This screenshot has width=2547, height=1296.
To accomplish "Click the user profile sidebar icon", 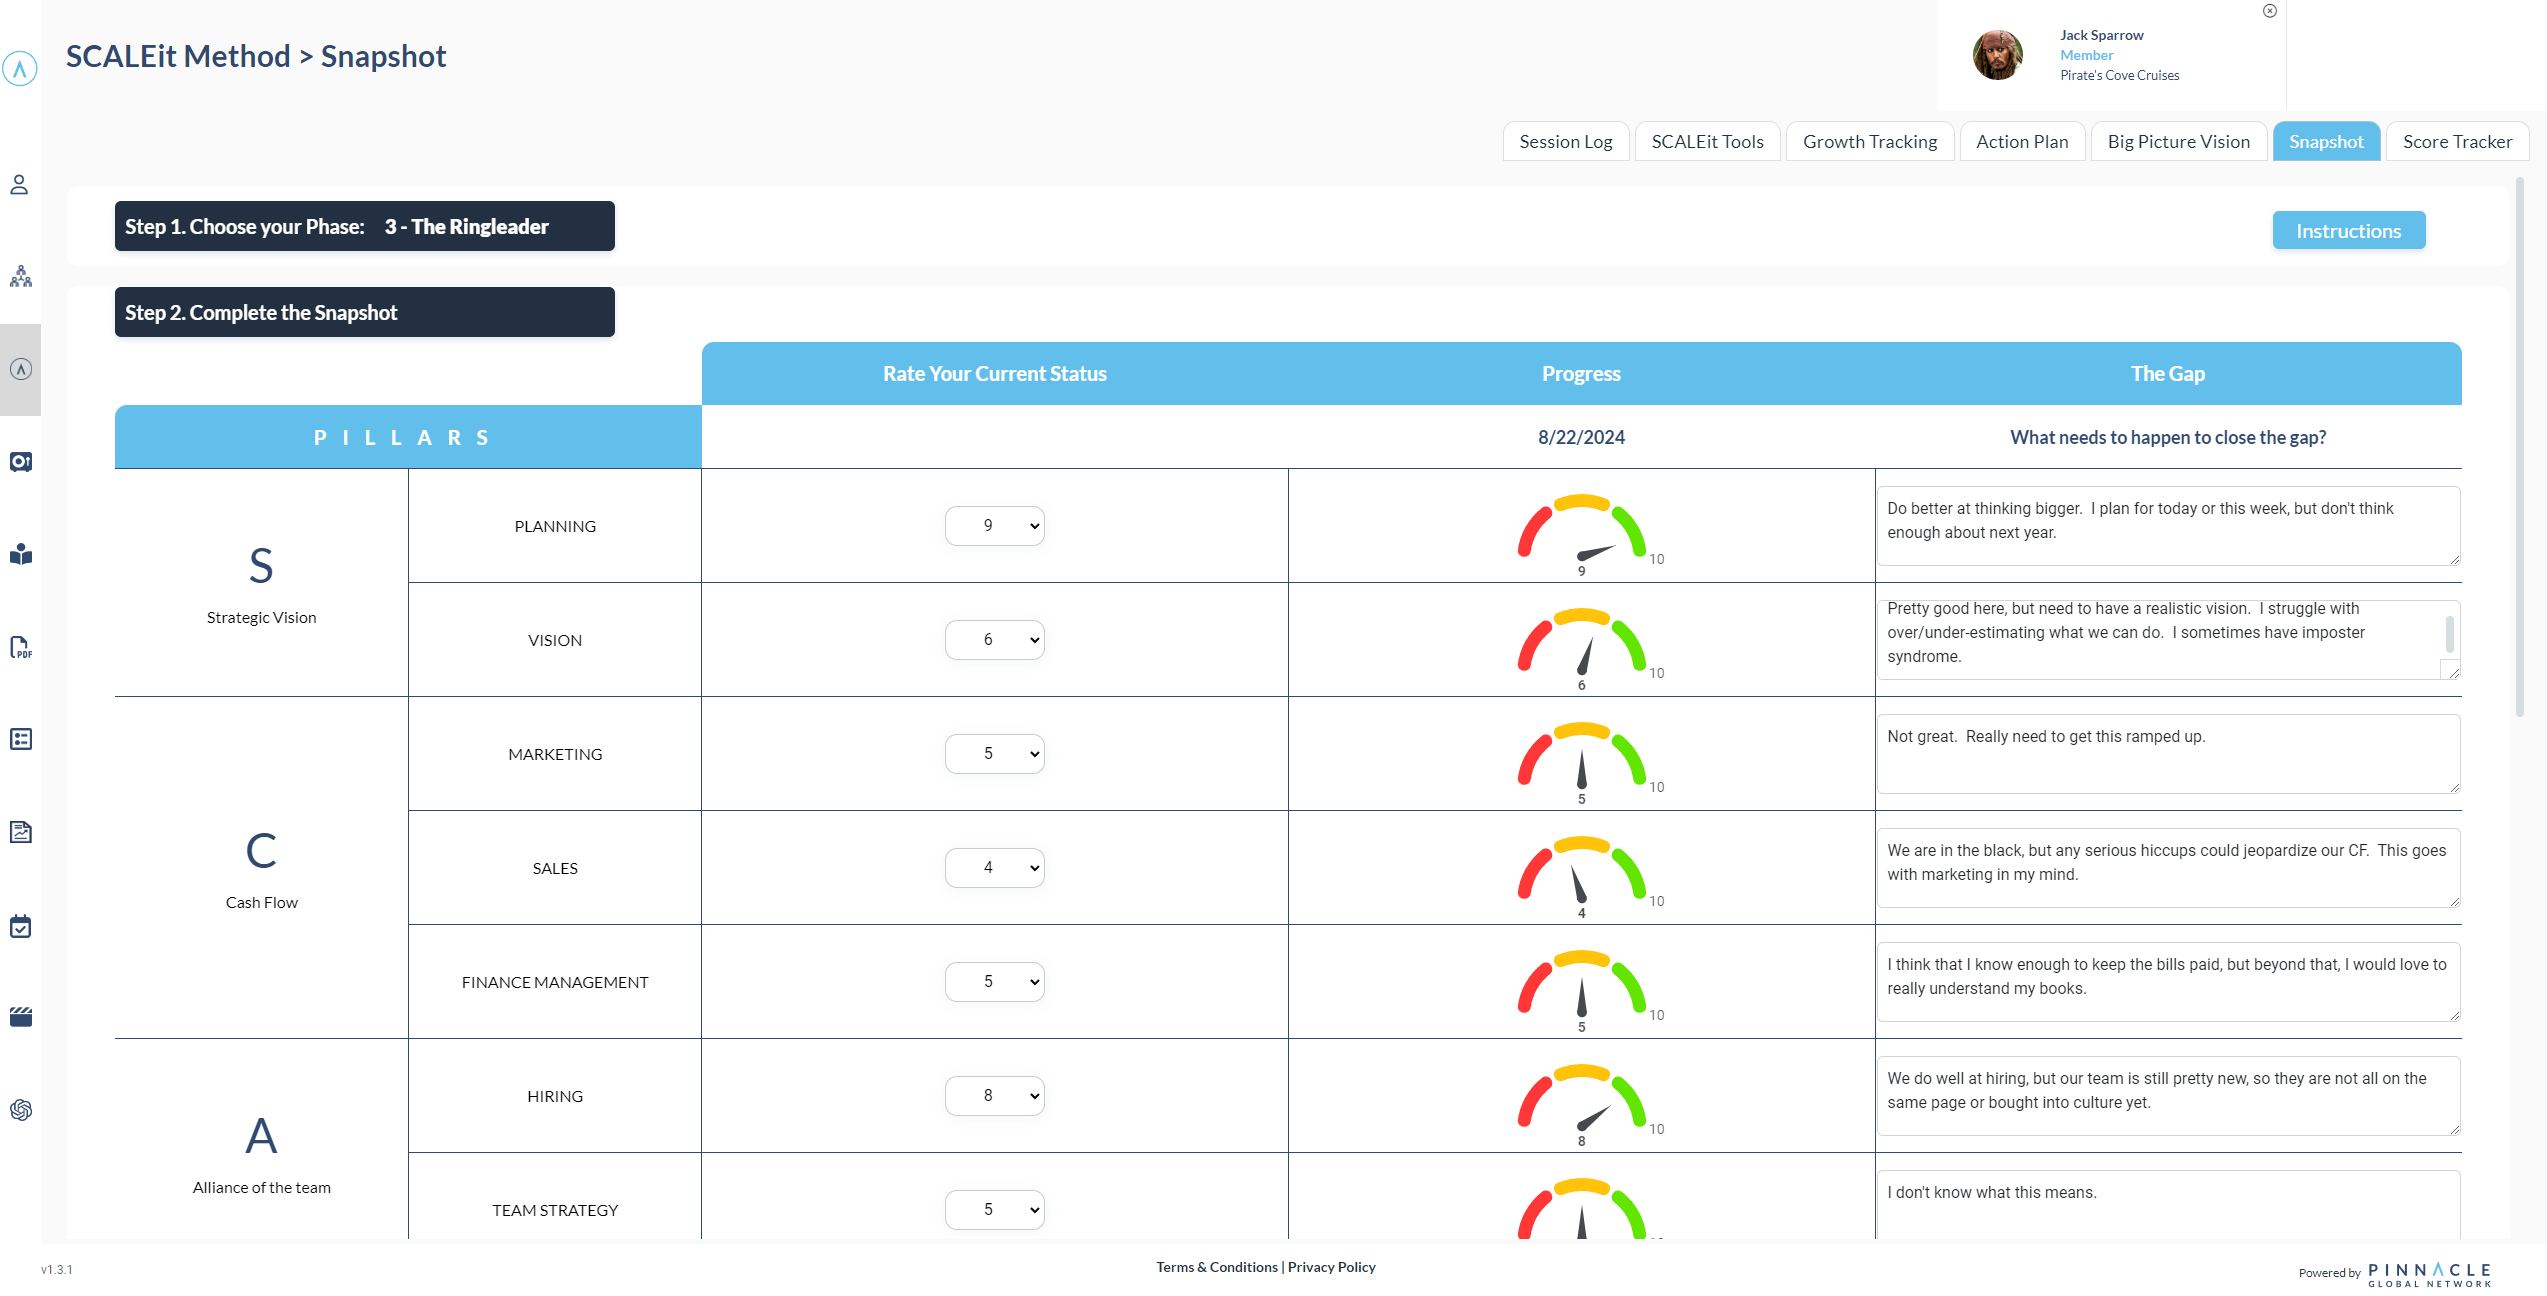I will tap(20, 185).
